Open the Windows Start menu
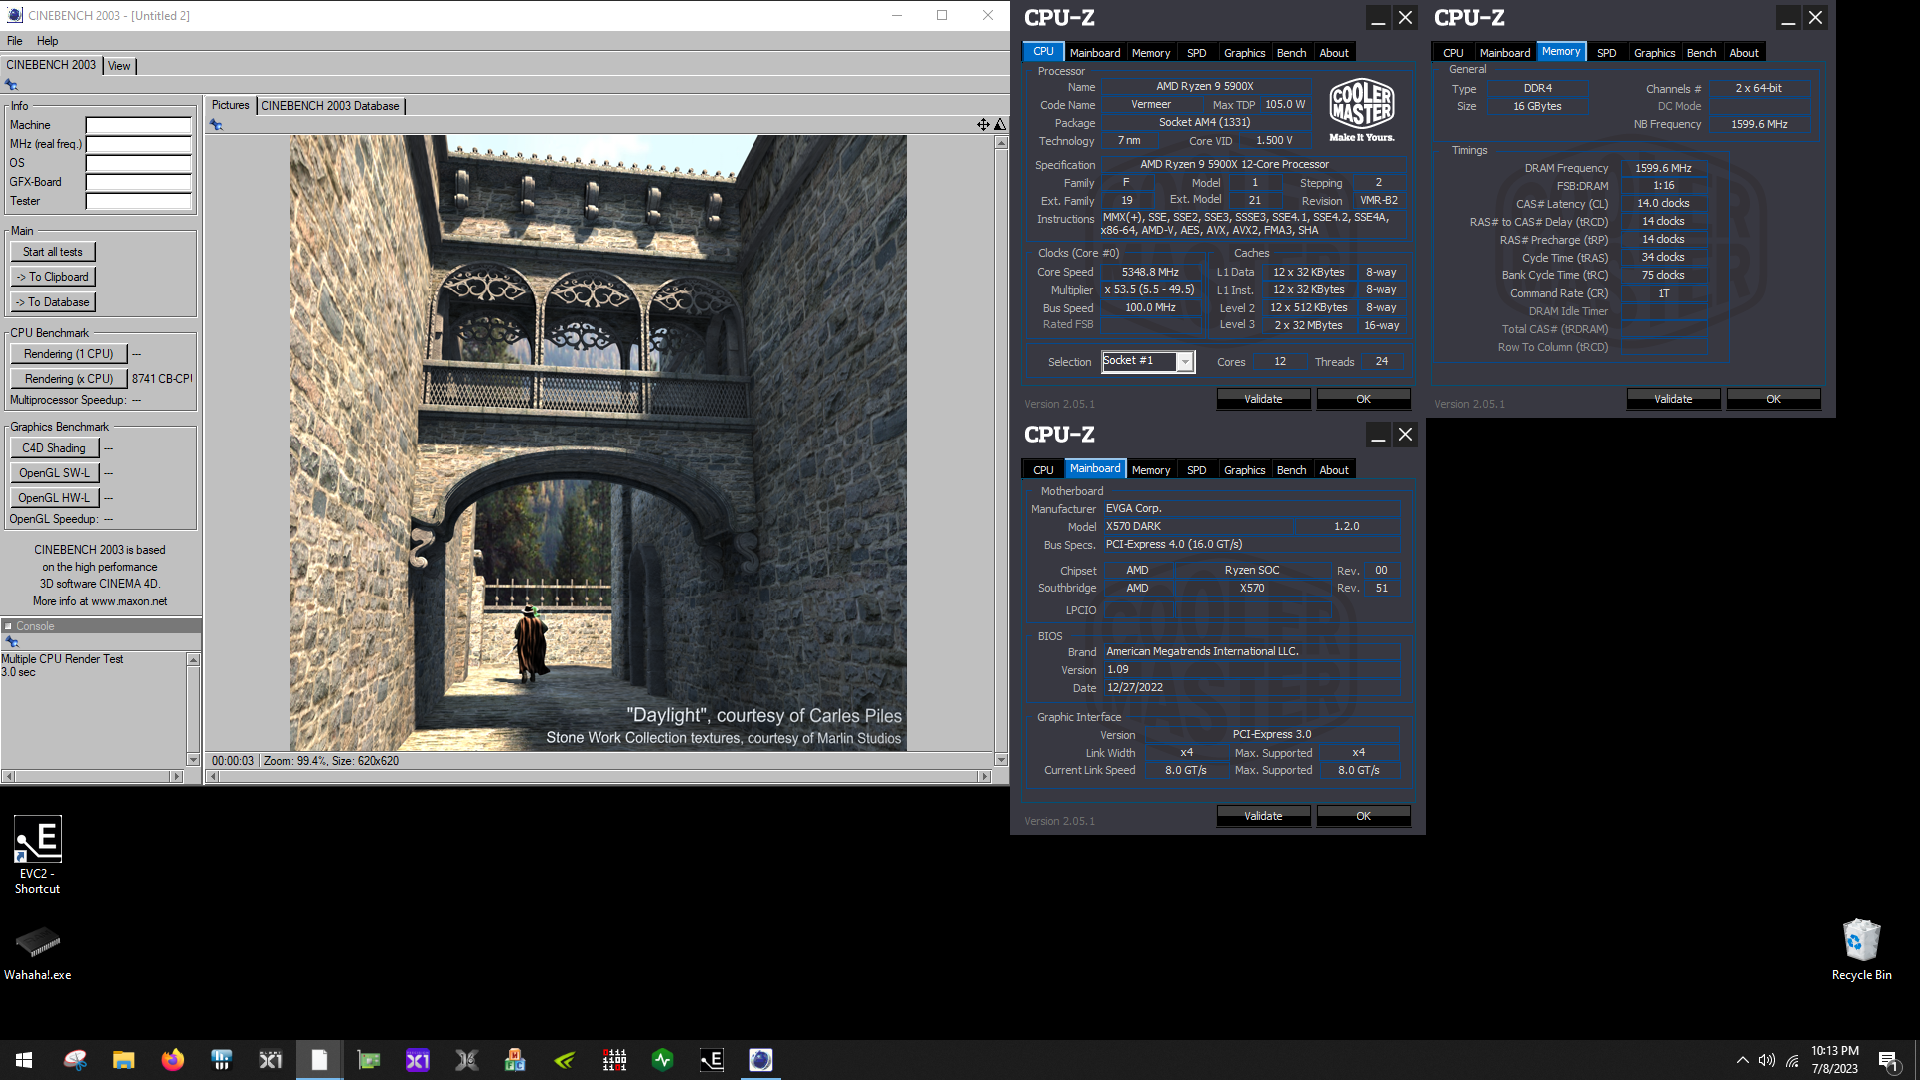 coord(24,1060)
